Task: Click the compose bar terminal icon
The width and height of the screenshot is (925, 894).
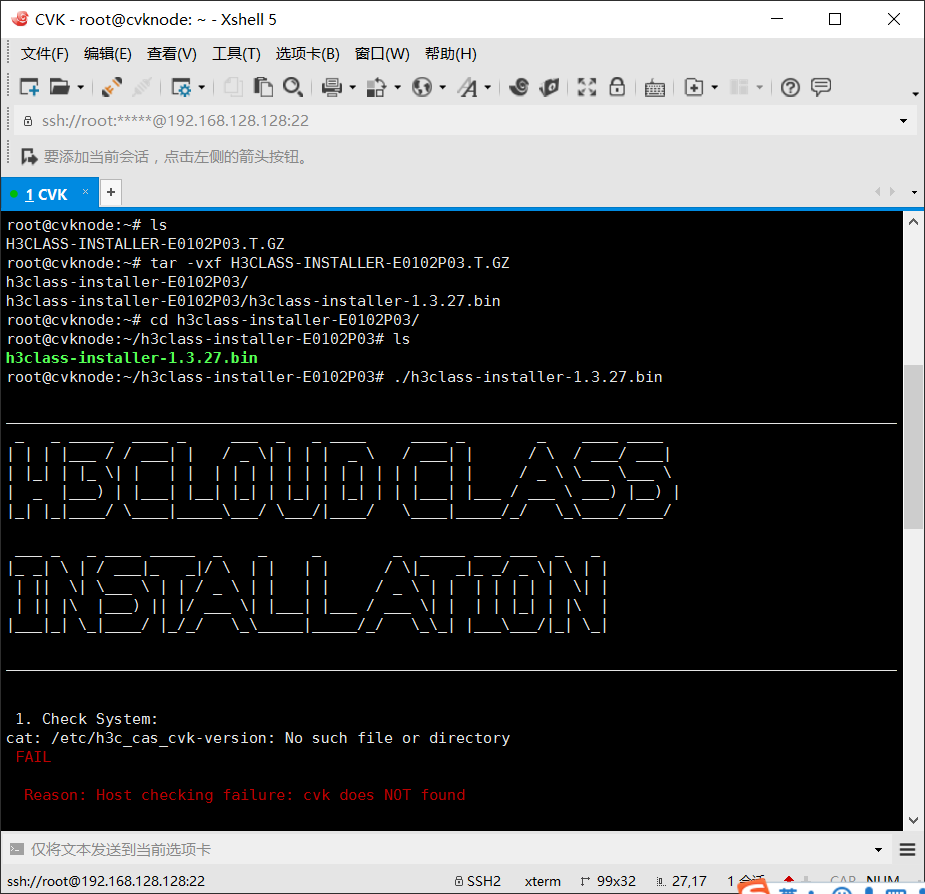Action: click(x=17, y=849)
